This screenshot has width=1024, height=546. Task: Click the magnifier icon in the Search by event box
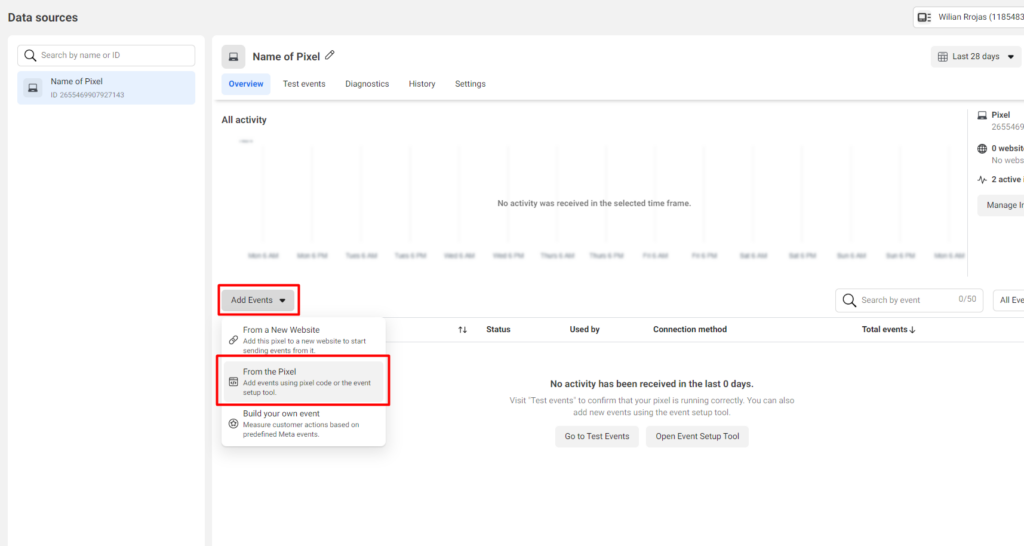point(849,300)
